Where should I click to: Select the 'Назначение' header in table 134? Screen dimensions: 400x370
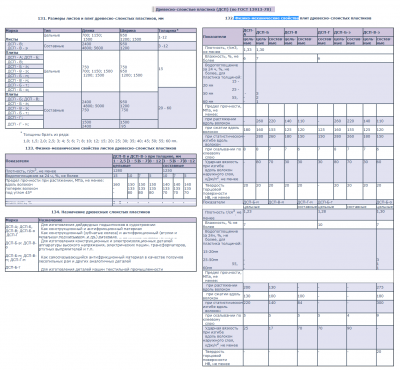117,220
